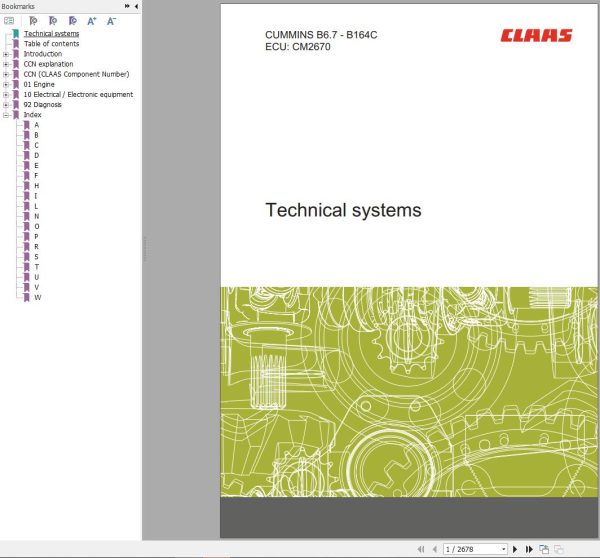This screenshot has height=558, width=600.
Task: Open Index letter I bookmark
Action: click(x=36, y=196)
